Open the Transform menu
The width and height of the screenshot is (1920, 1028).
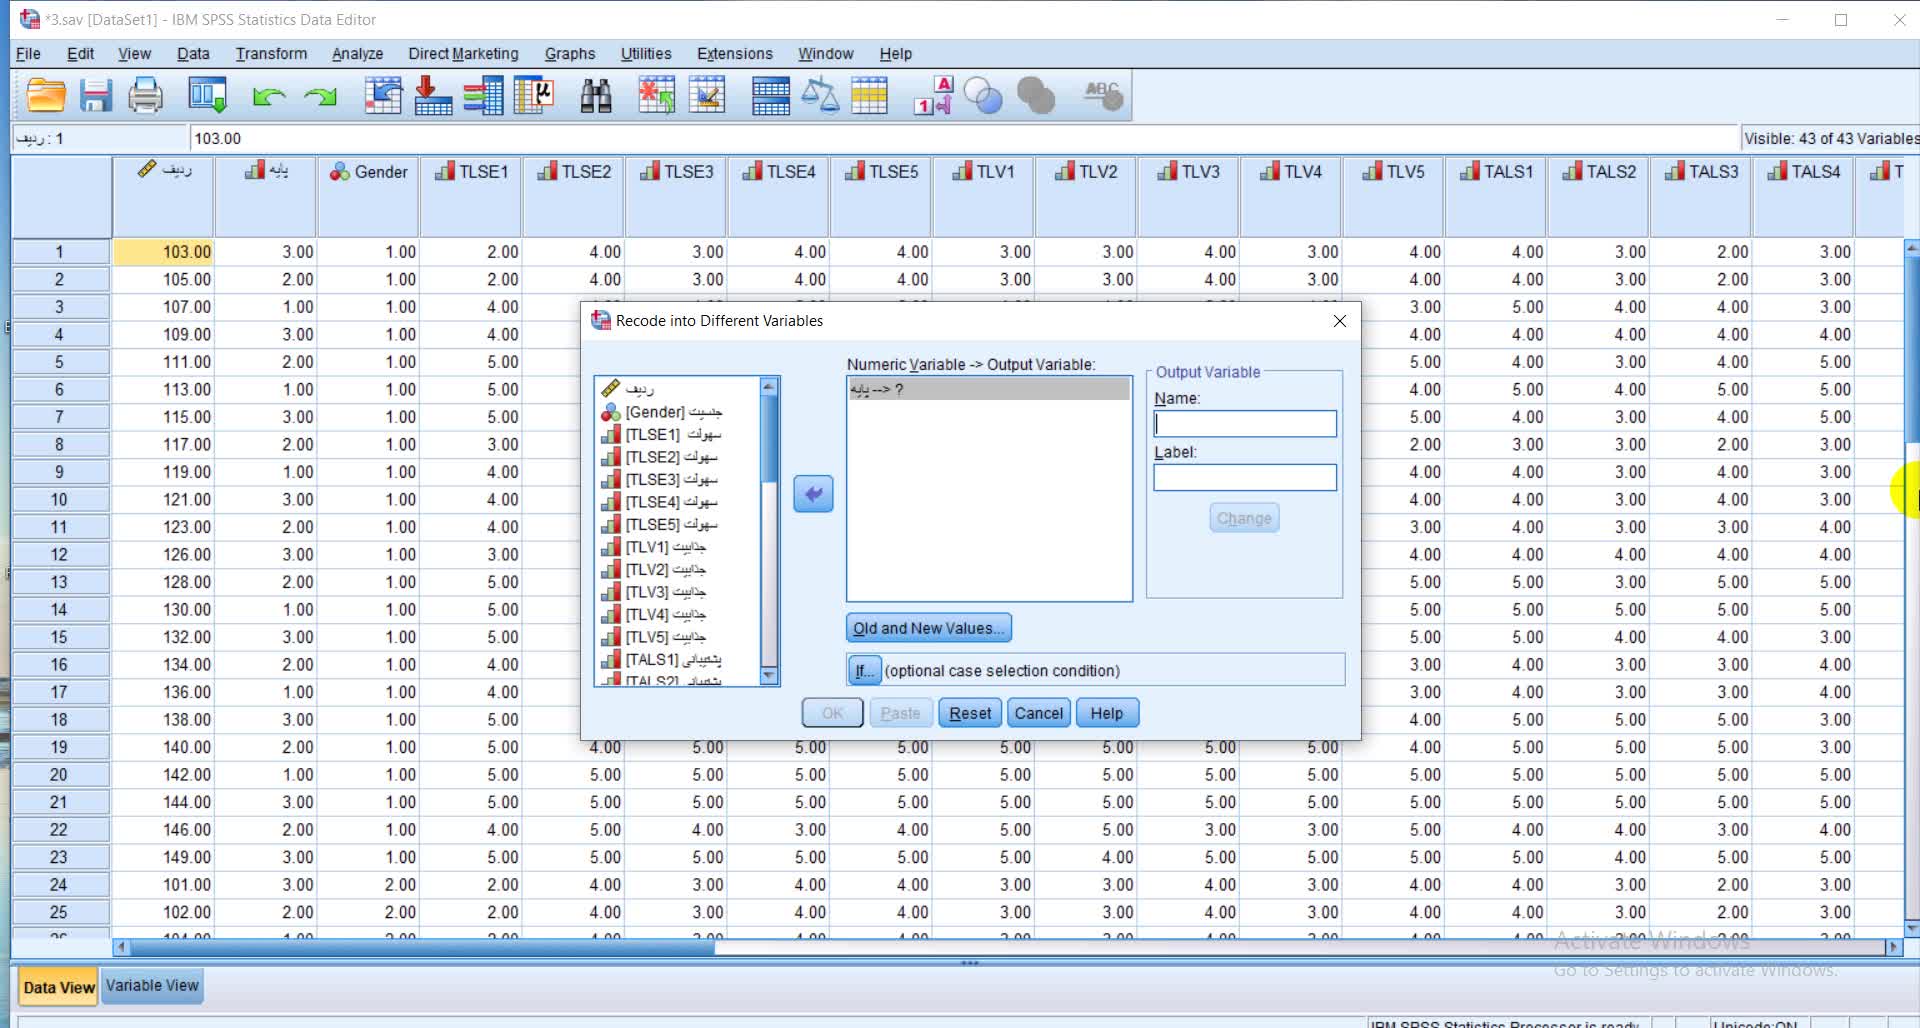click(x=271, y=54)
